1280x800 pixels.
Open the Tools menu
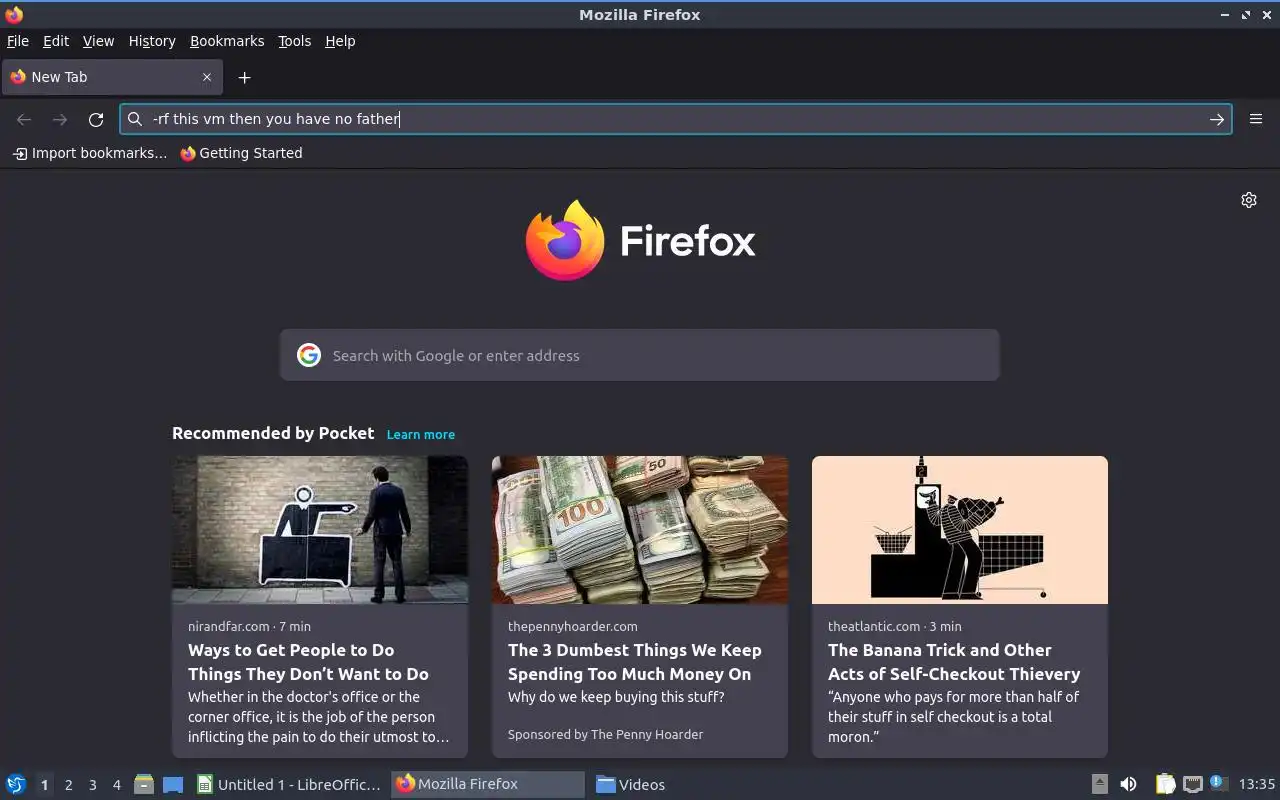tap(294, 41)
